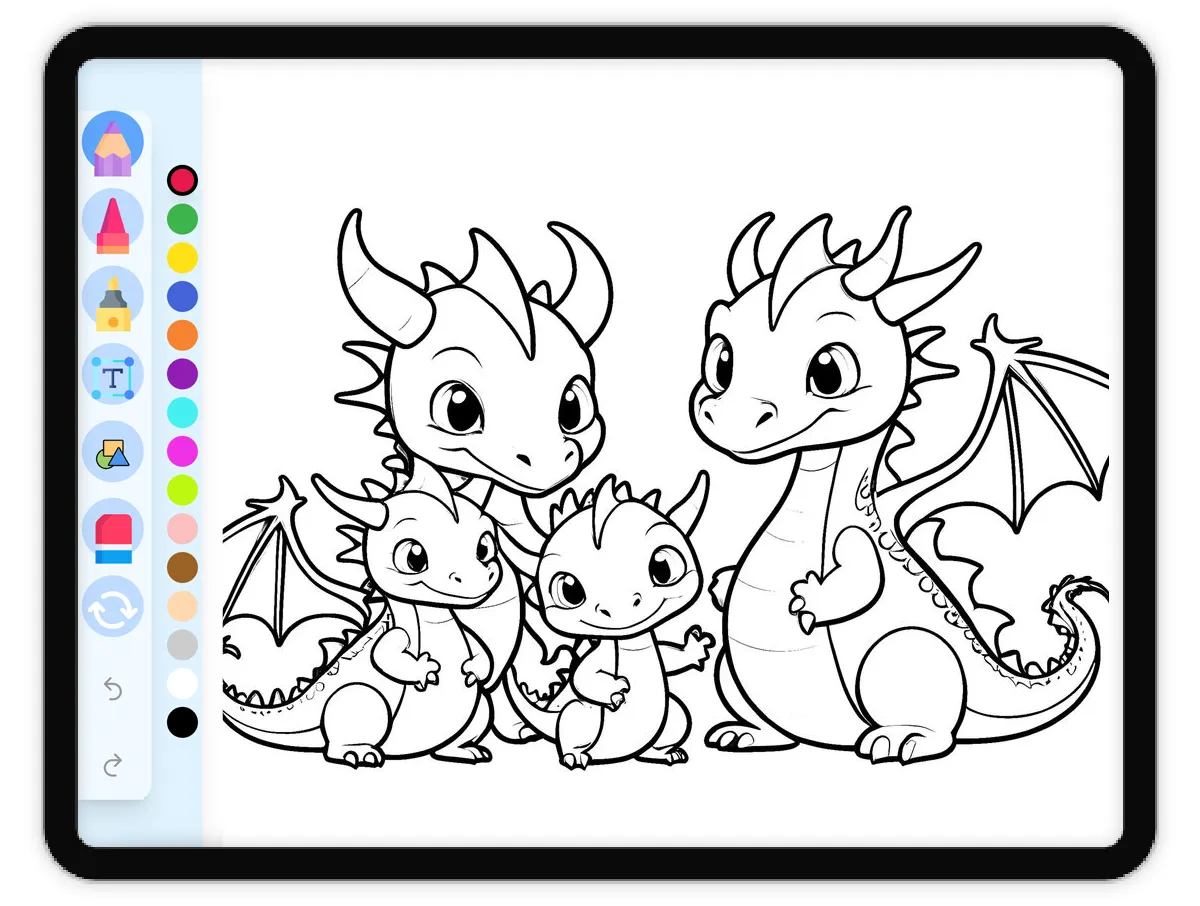Activate the text box tool

pyautogui.click(x=113, y=376)
